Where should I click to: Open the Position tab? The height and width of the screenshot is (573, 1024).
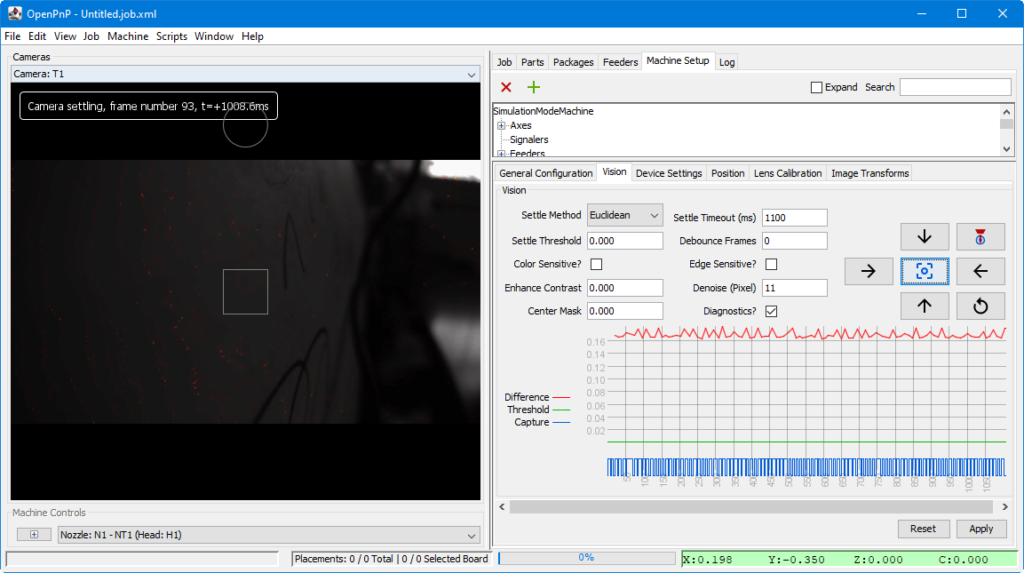click(728, 173)
